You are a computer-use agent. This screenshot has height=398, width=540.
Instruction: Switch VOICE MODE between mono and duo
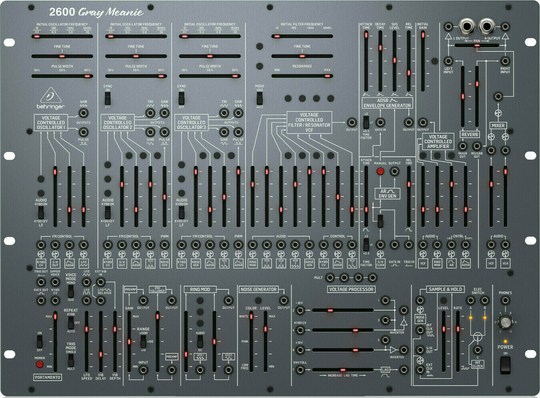click(x=71, y=292)
